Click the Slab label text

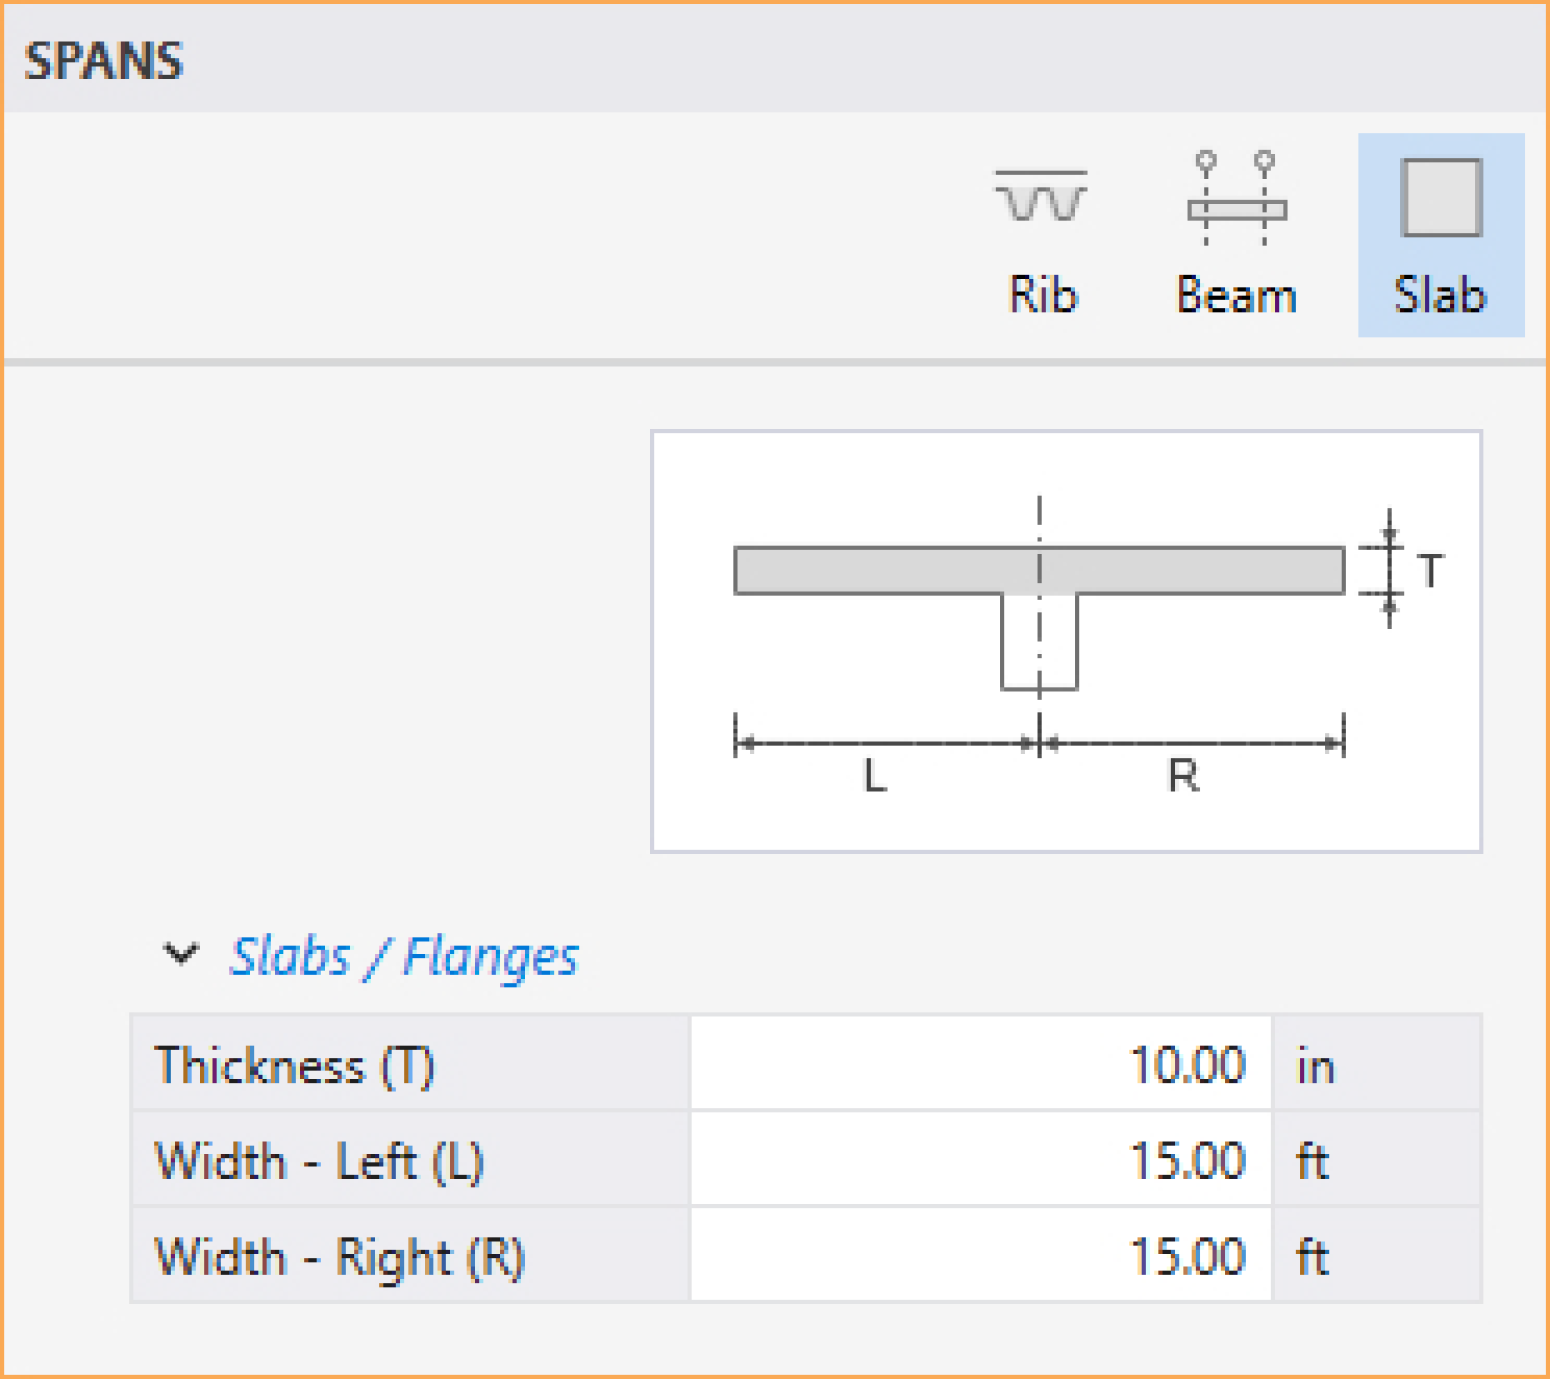(x=1440, y=295)
